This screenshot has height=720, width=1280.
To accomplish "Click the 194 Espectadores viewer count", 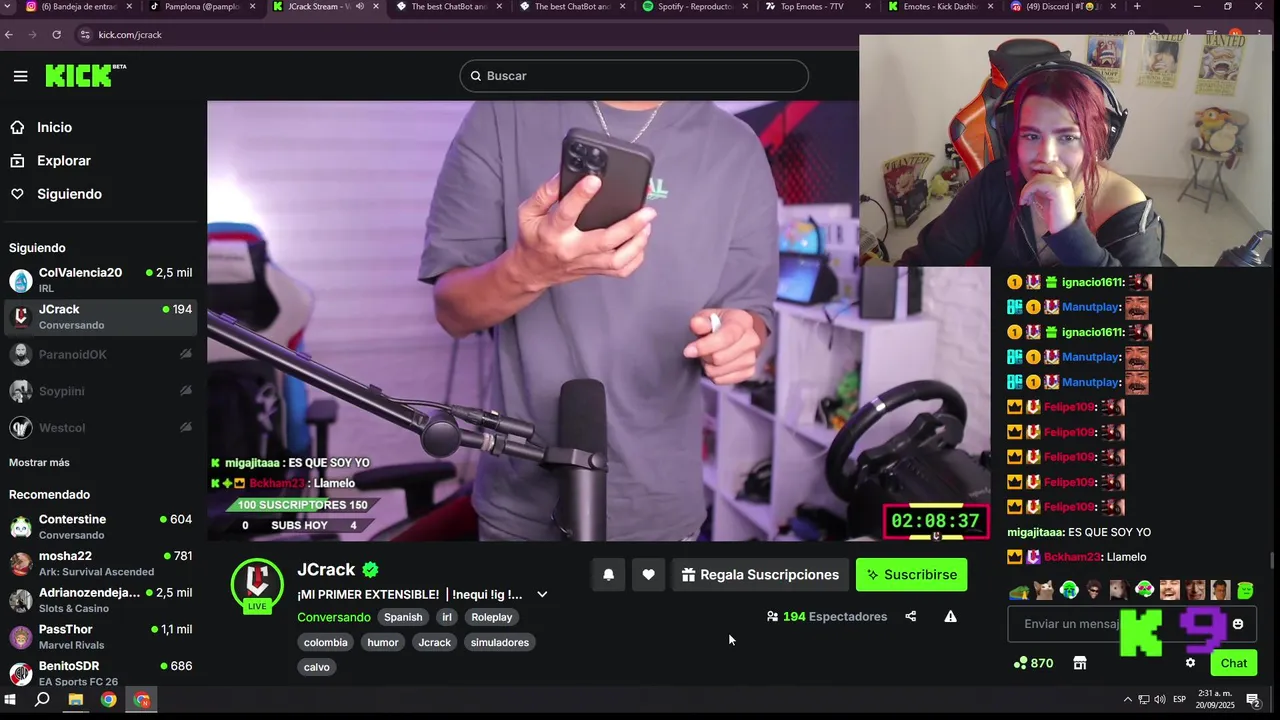I will point(826,616).
